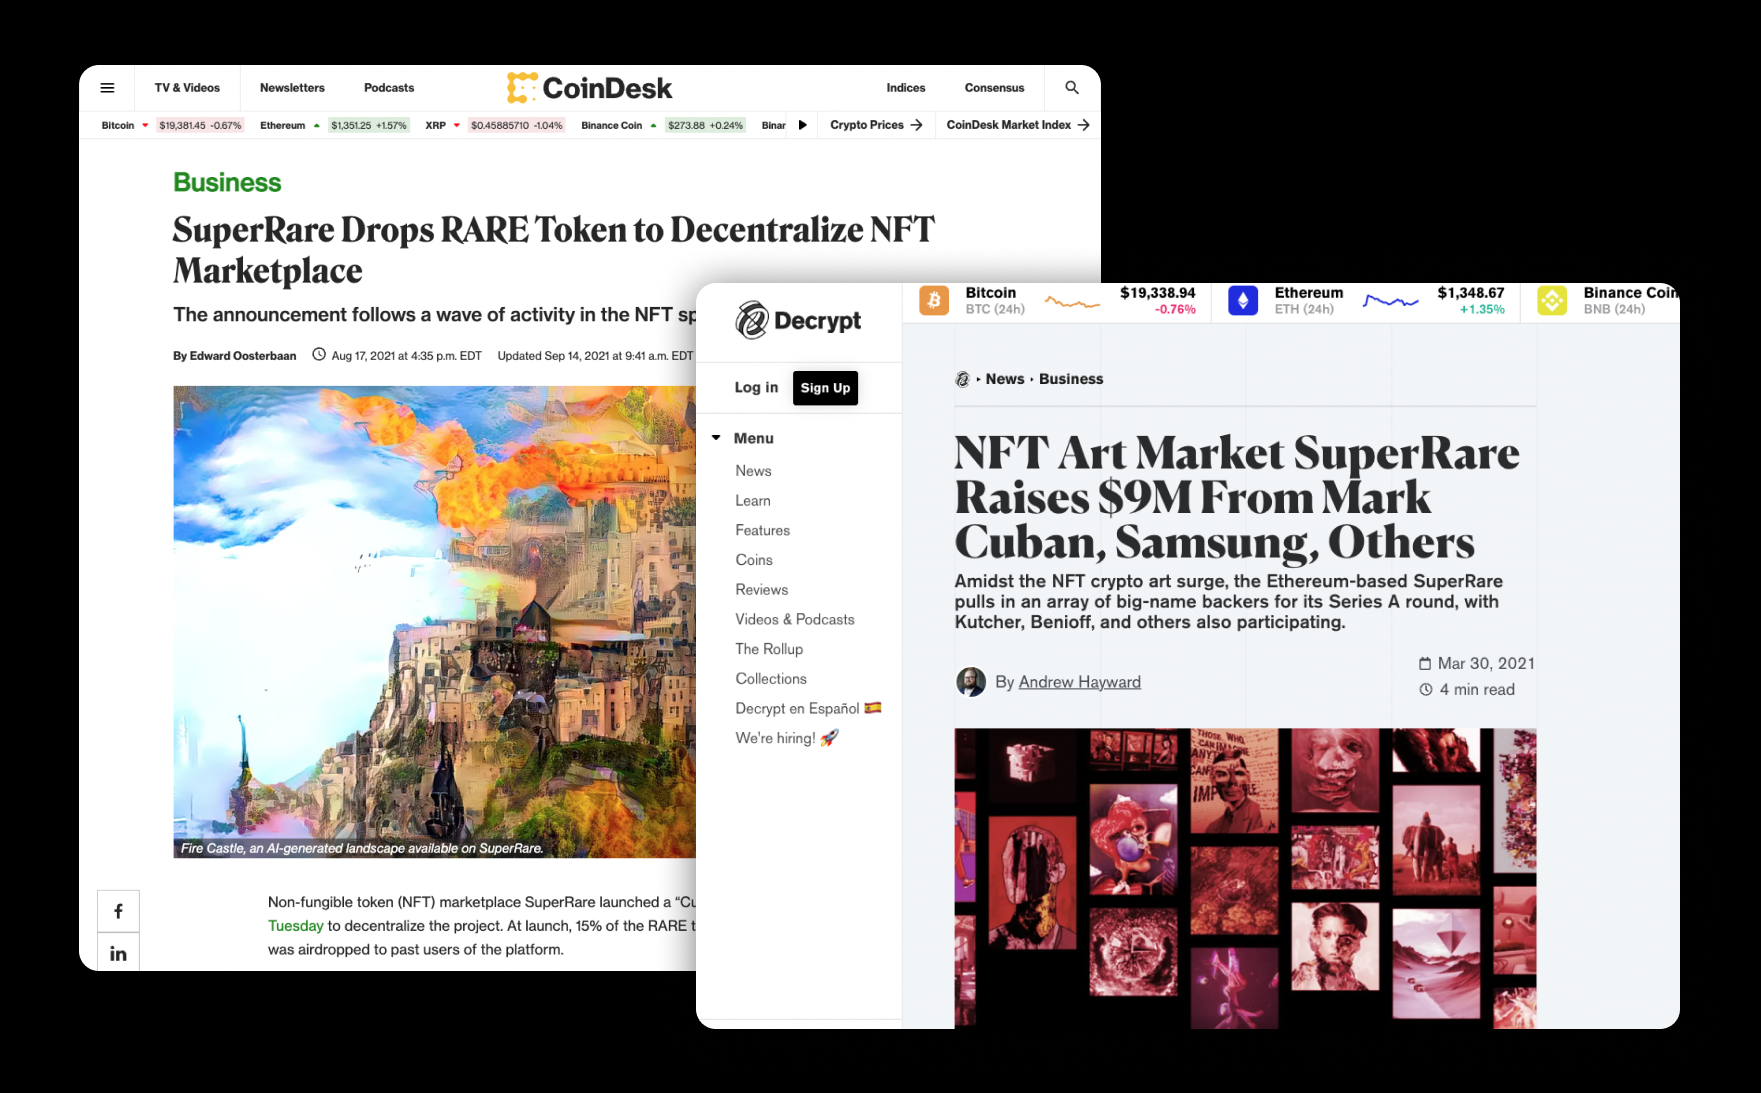Click the Bitcoin orange ticker icon
This screenshot has height=1093, width=1761.
[934, 300]
